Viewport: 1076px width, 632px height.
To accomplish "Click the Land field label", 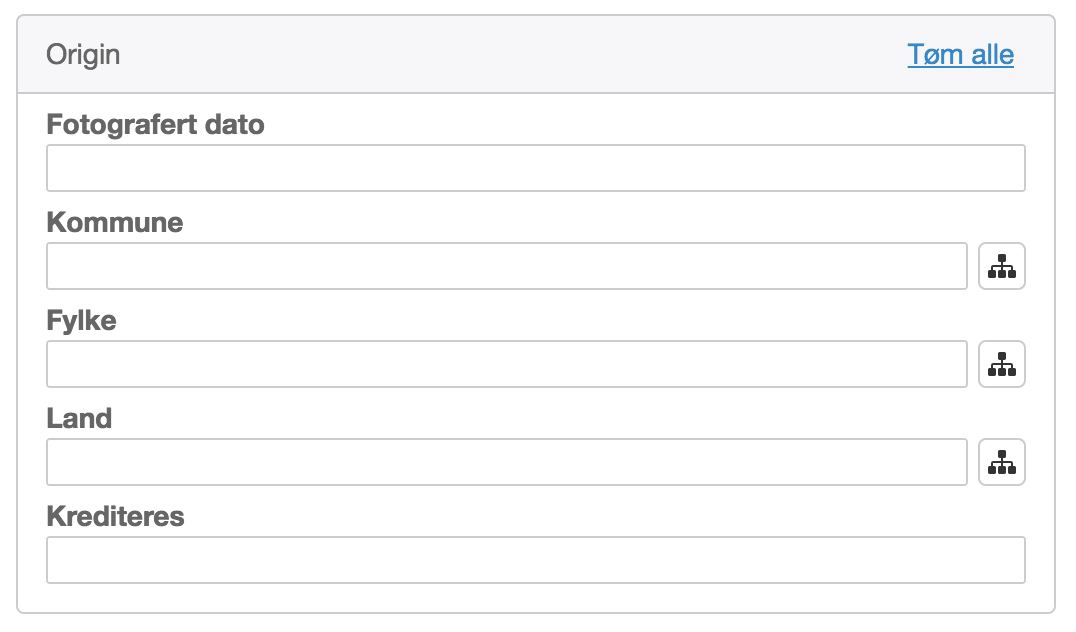I will [x=79, y=418].
